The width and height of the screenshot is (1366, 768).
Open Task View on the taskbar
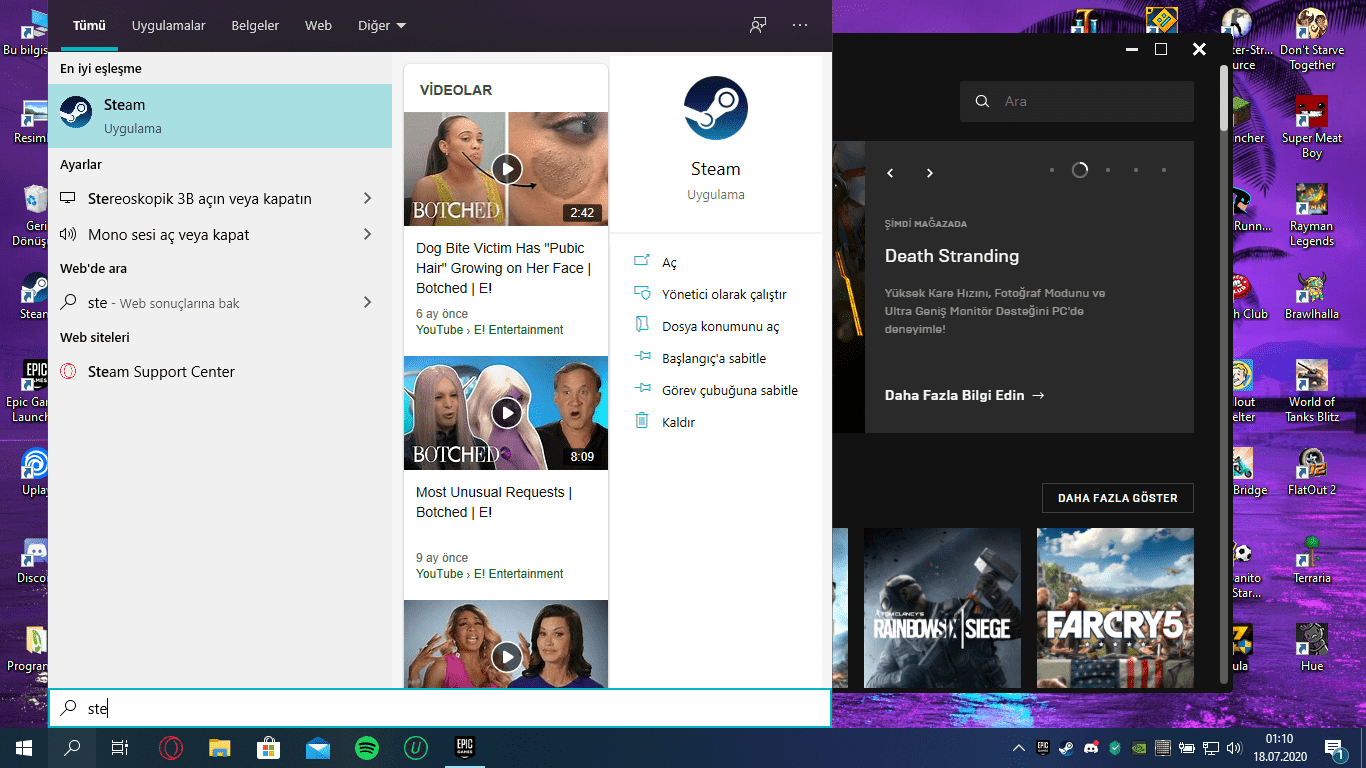pyautogui.click(x=120, y=748)
